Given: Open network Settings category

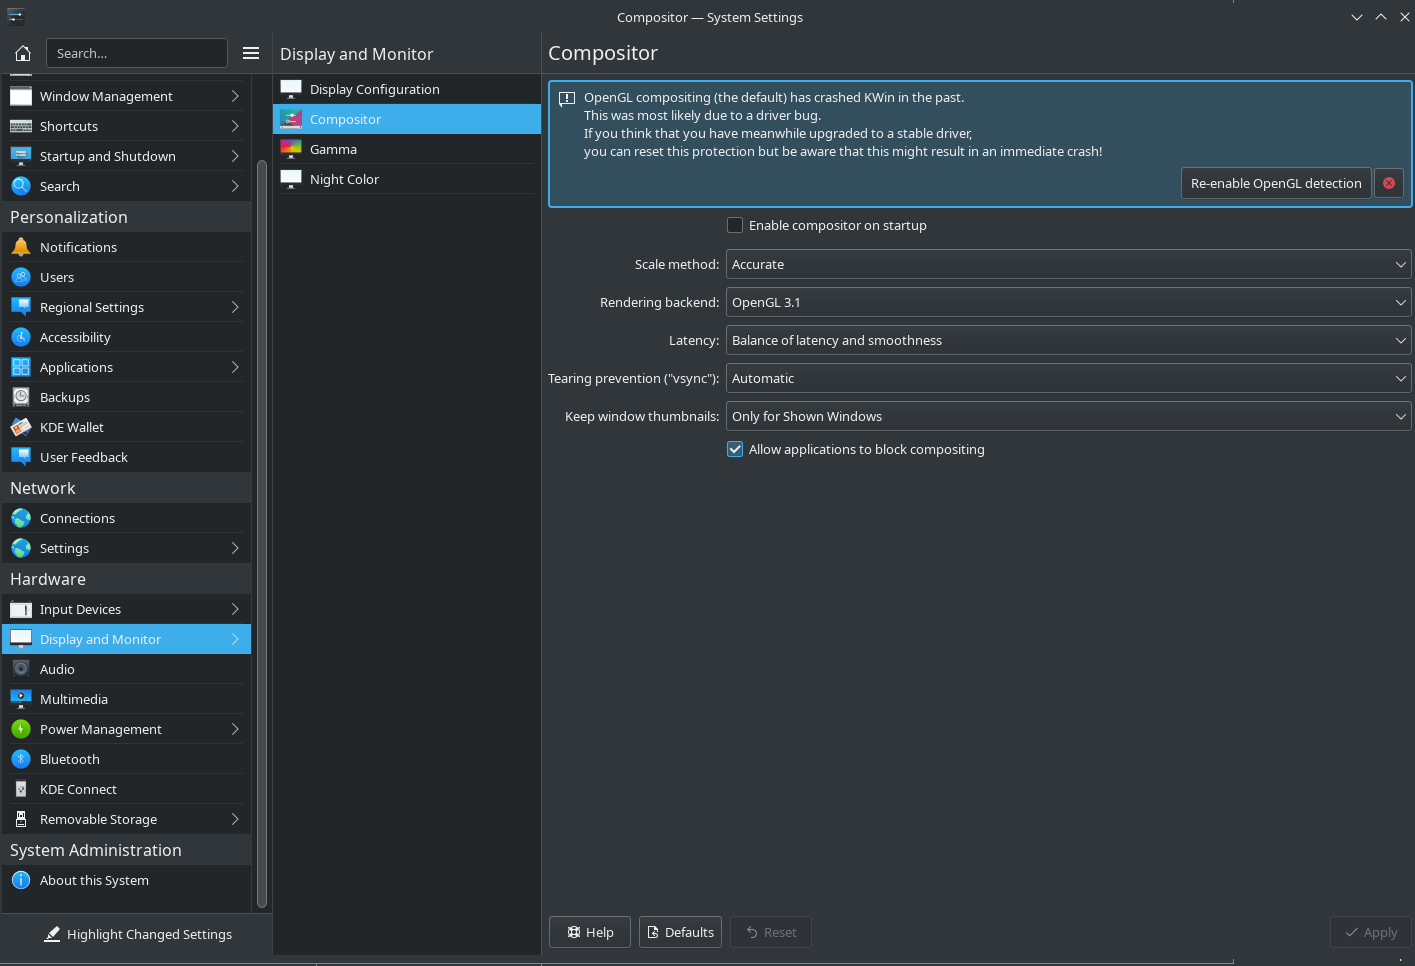Looking at the screenshot, I should (126, 548).
